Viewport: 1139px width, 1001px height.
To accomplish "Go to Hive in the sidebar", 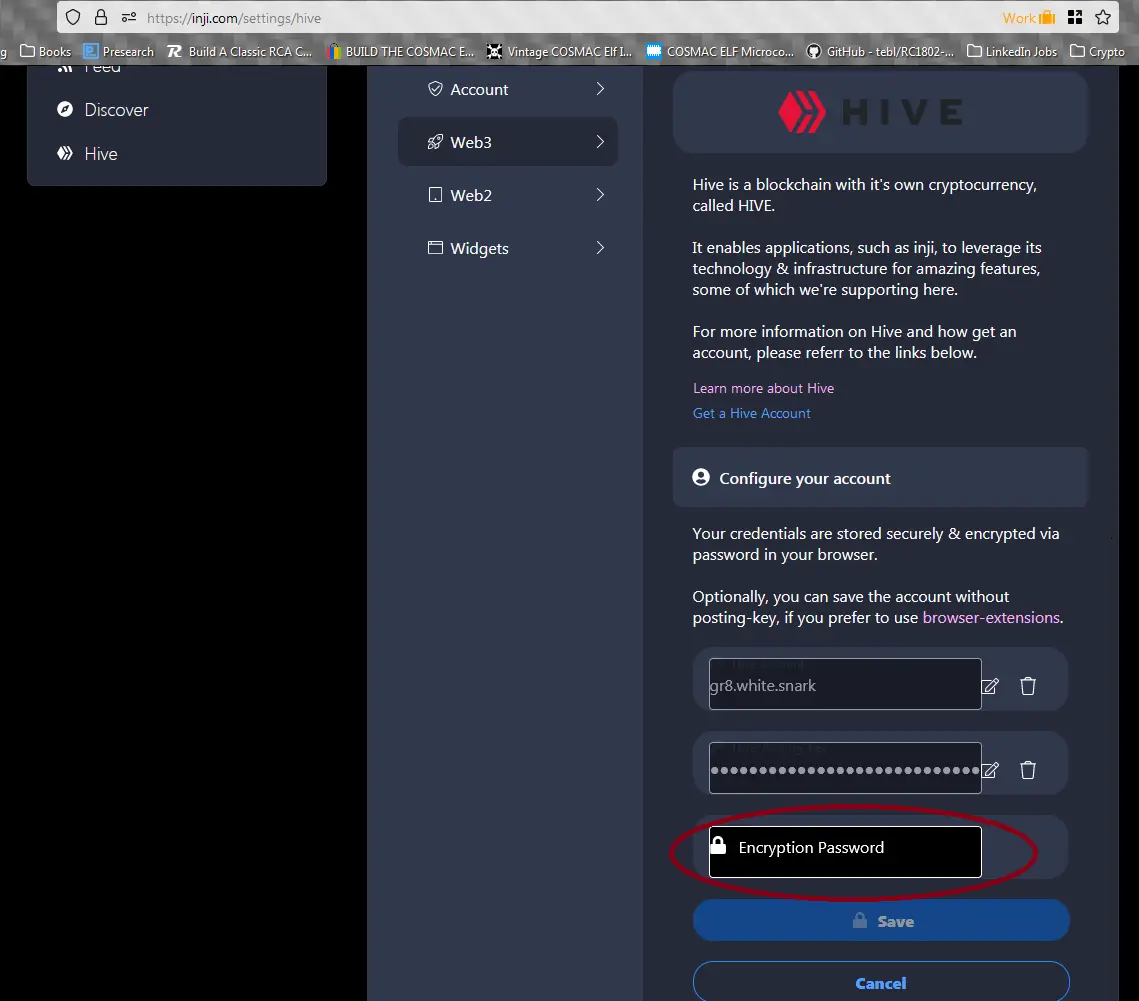I will click(x=101, y=154).
